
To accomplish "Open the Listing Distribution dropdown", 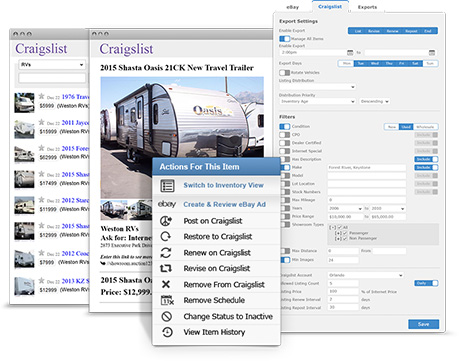I will point(317,87).
